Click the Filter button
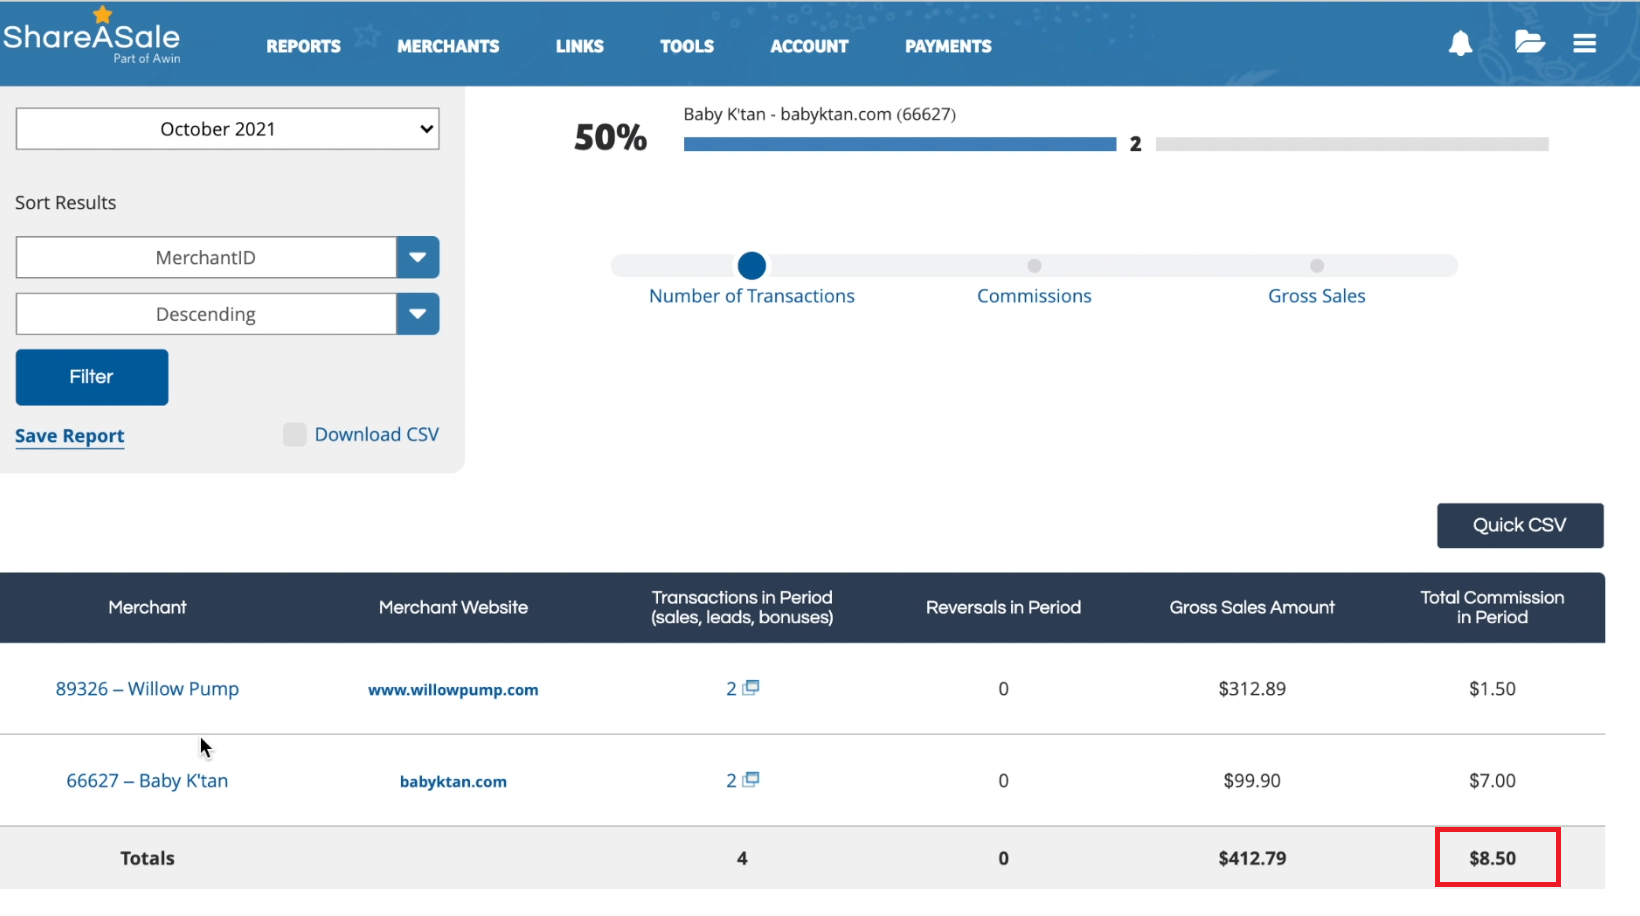The image size is (1640, 916). click(92, 377)
